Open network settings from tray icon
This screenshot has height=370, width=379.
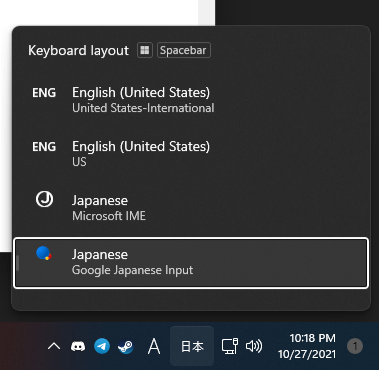click(x=230, y=346)
